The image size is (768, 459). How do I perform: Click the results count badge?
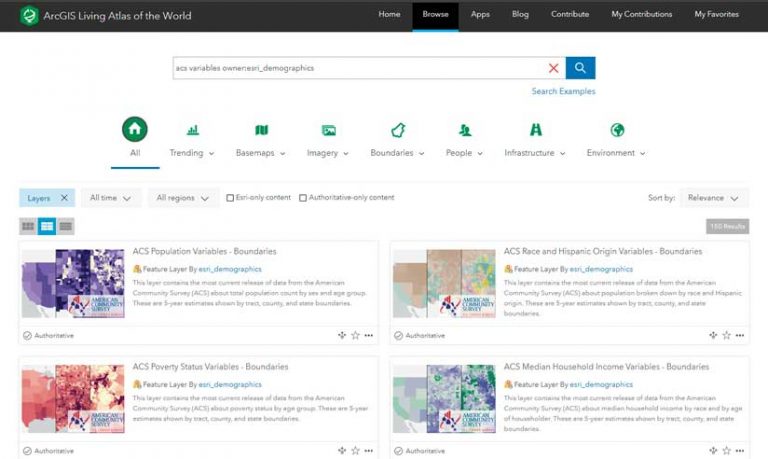(727, 226)
